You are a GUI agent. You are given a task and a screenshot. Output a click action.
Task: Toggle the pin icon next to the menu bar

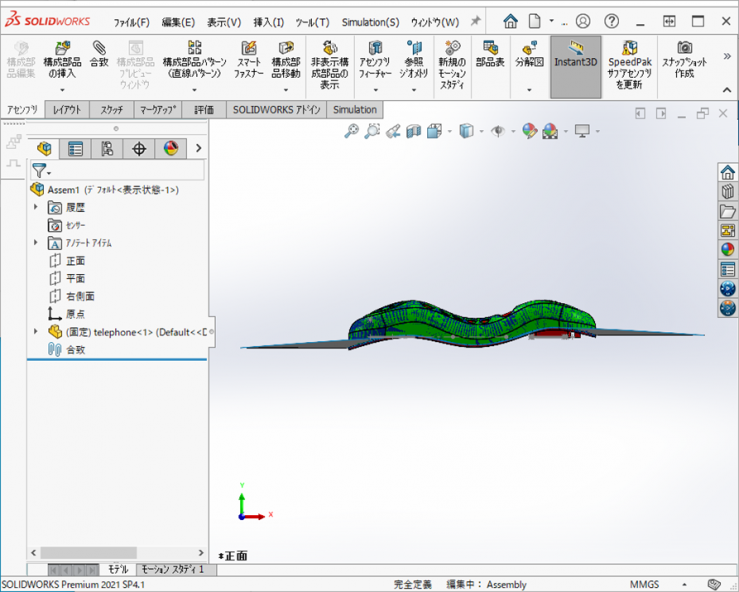coord(476,21)
